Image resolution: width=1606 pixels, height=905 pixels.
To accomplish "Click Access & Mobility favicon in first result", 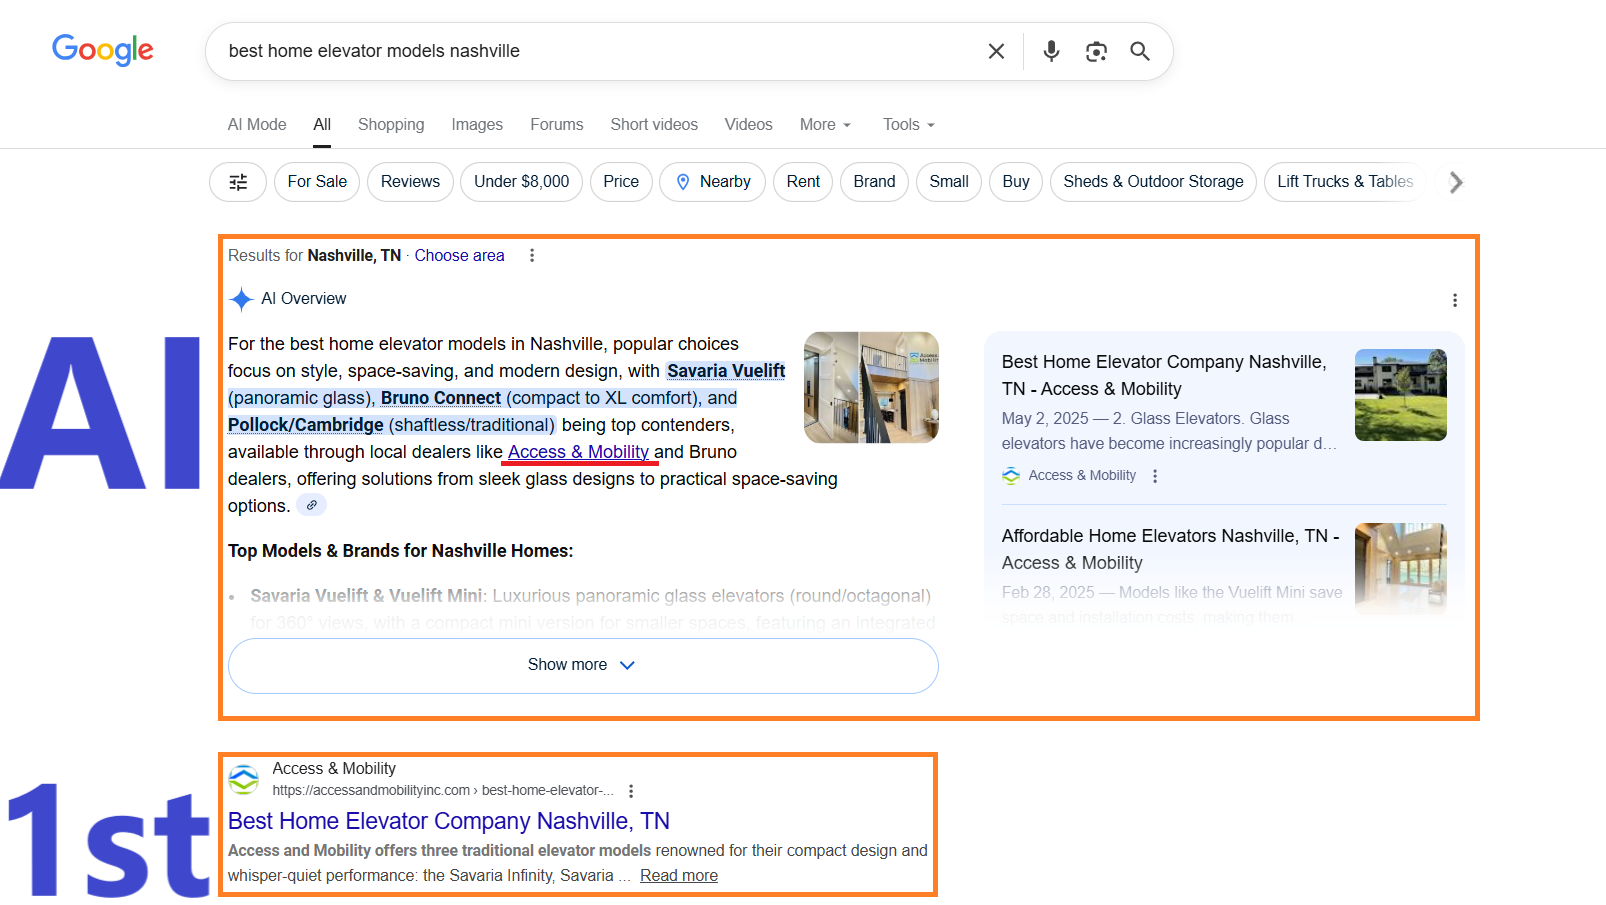I will click(x=244, y=779).
